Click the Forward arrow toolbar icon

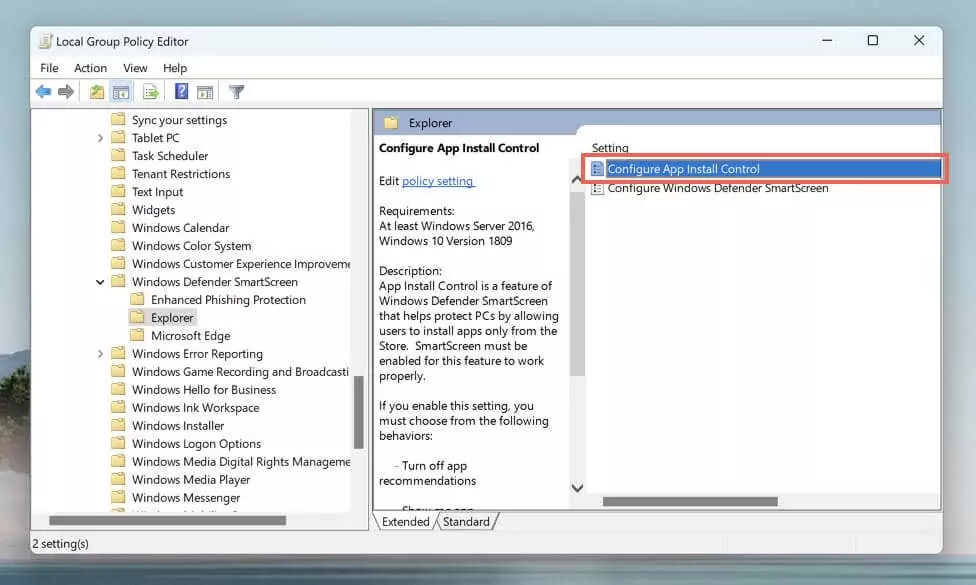click(x=65, y=92)
